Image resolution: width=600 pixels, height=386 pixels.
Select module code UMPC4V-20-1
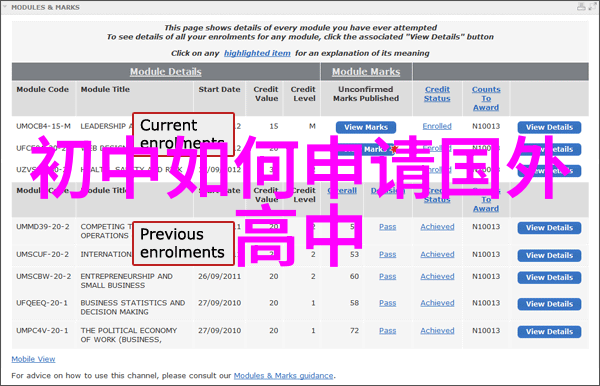pos(42,331)
